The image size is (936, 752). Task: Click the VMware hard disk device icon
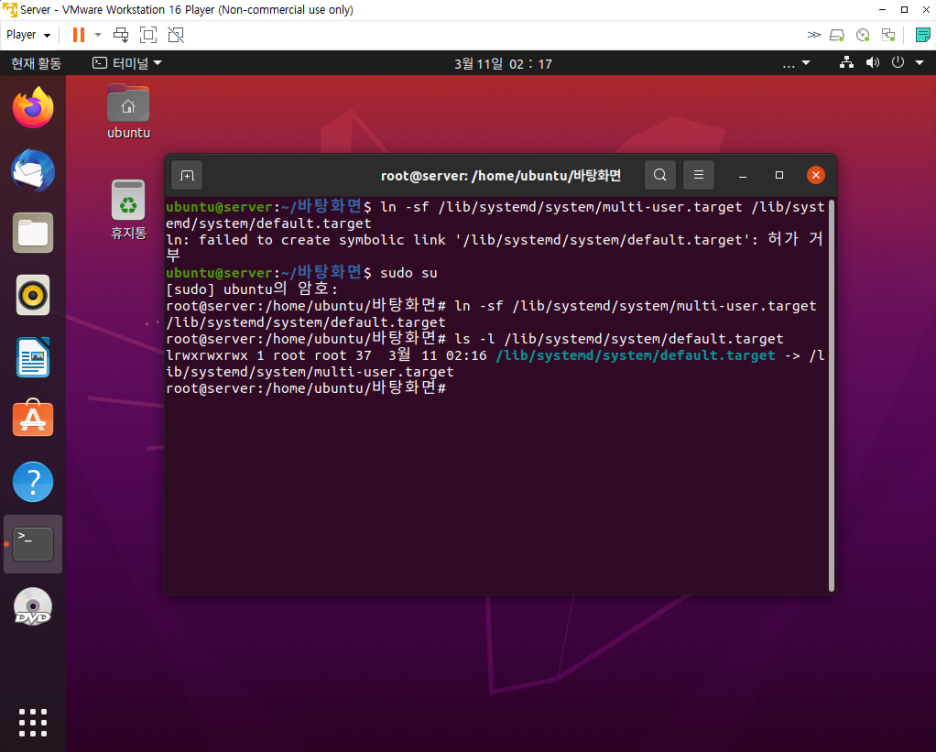837,35
